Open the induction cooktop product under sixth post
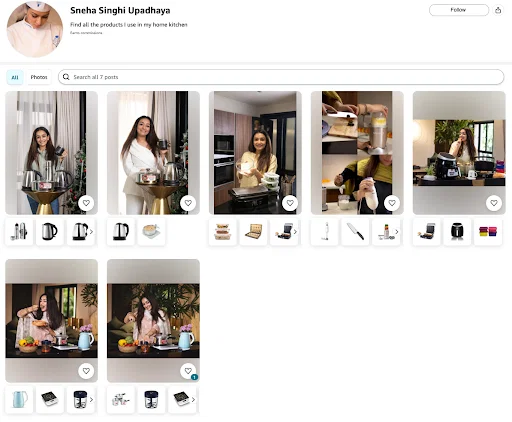 coord(50,399)
